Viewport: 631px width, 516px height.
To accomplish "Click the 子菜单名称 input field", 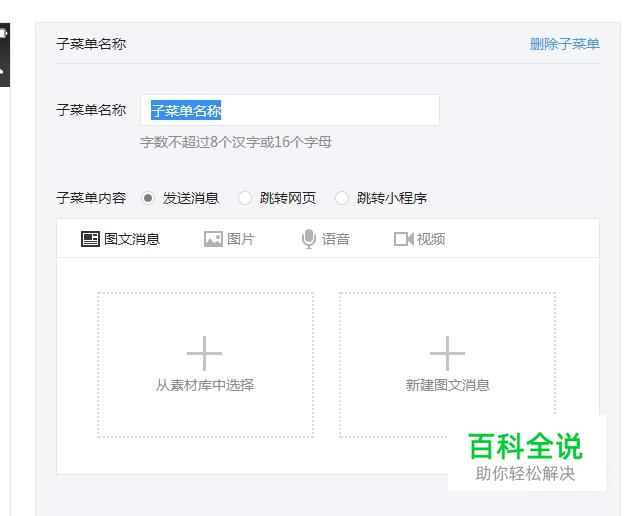I will coord(290,110).
